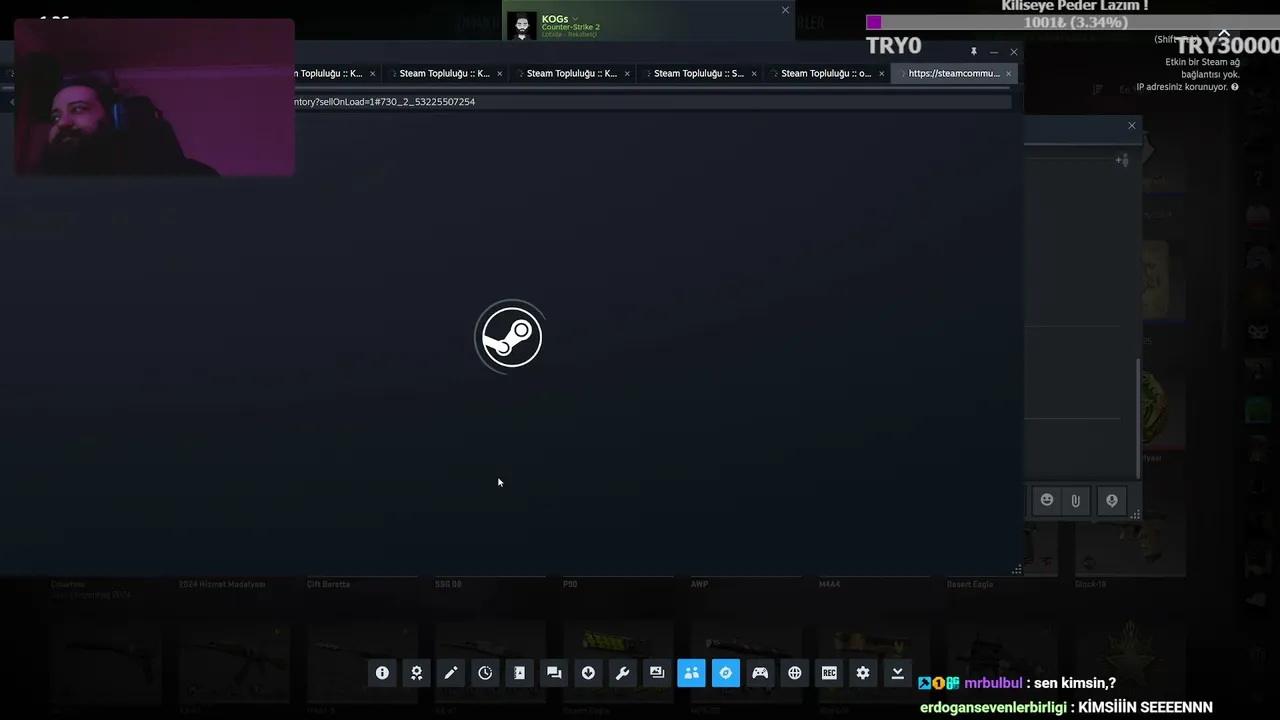Open the guides book icon
This screenshot has height=720, width=1280.
coord(519,673)
